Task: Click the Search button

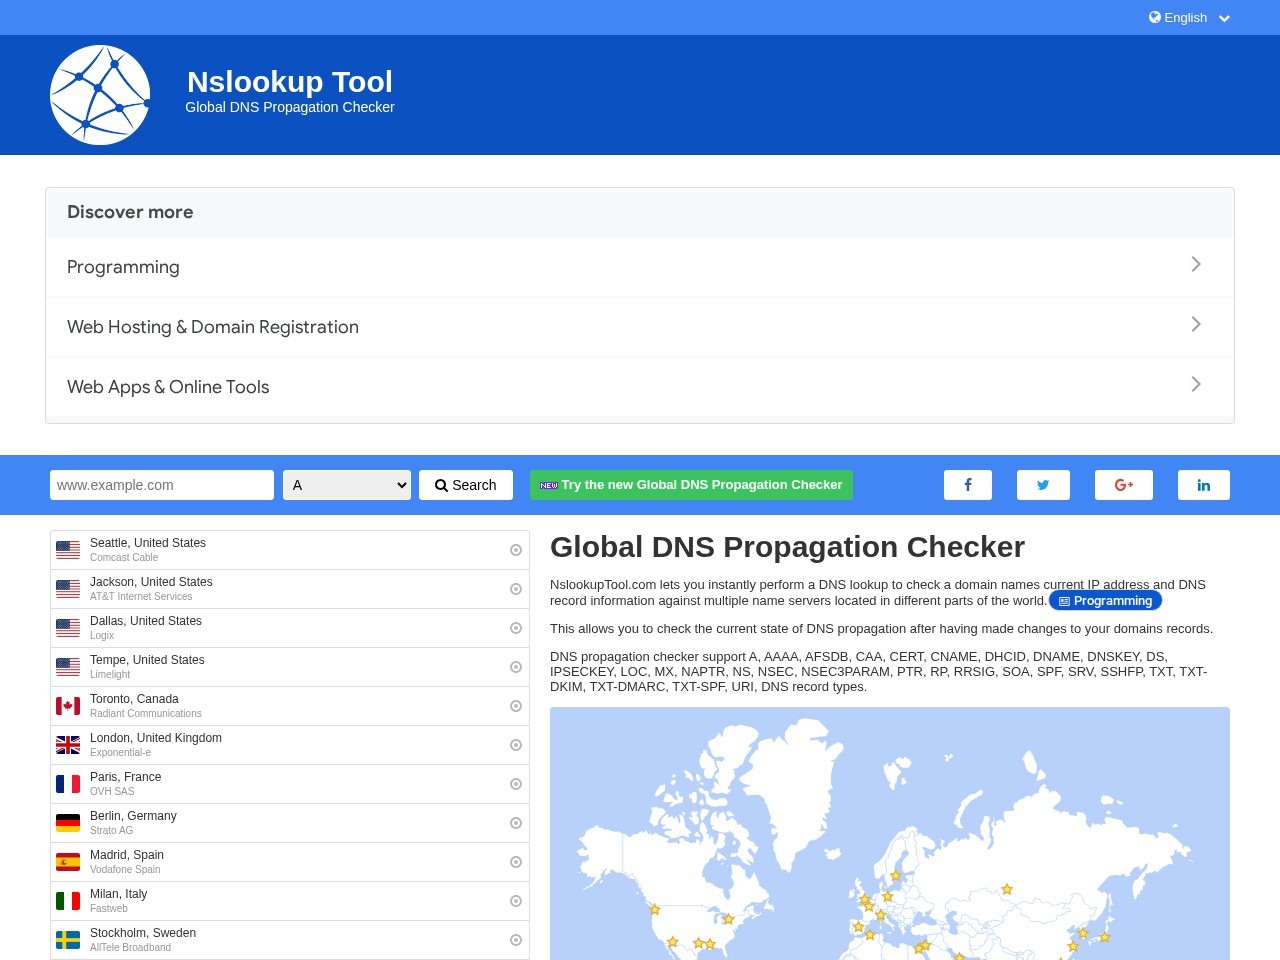Action: tap(466, 485)
